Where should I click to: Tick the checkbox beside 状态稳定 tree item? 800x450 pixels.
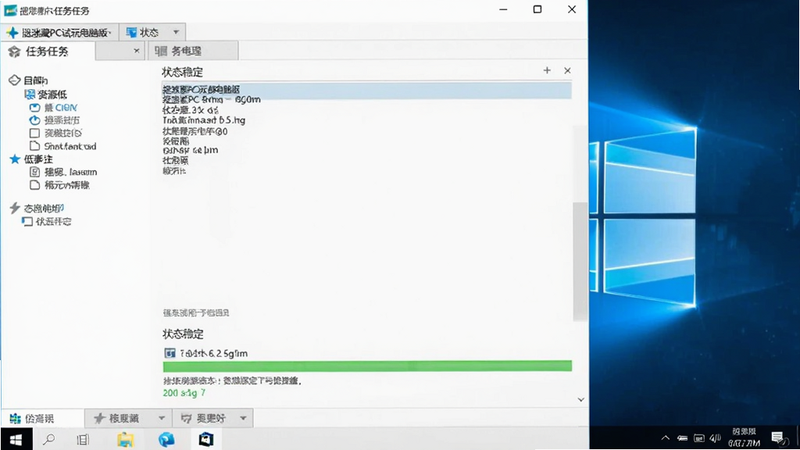(27, 221)
